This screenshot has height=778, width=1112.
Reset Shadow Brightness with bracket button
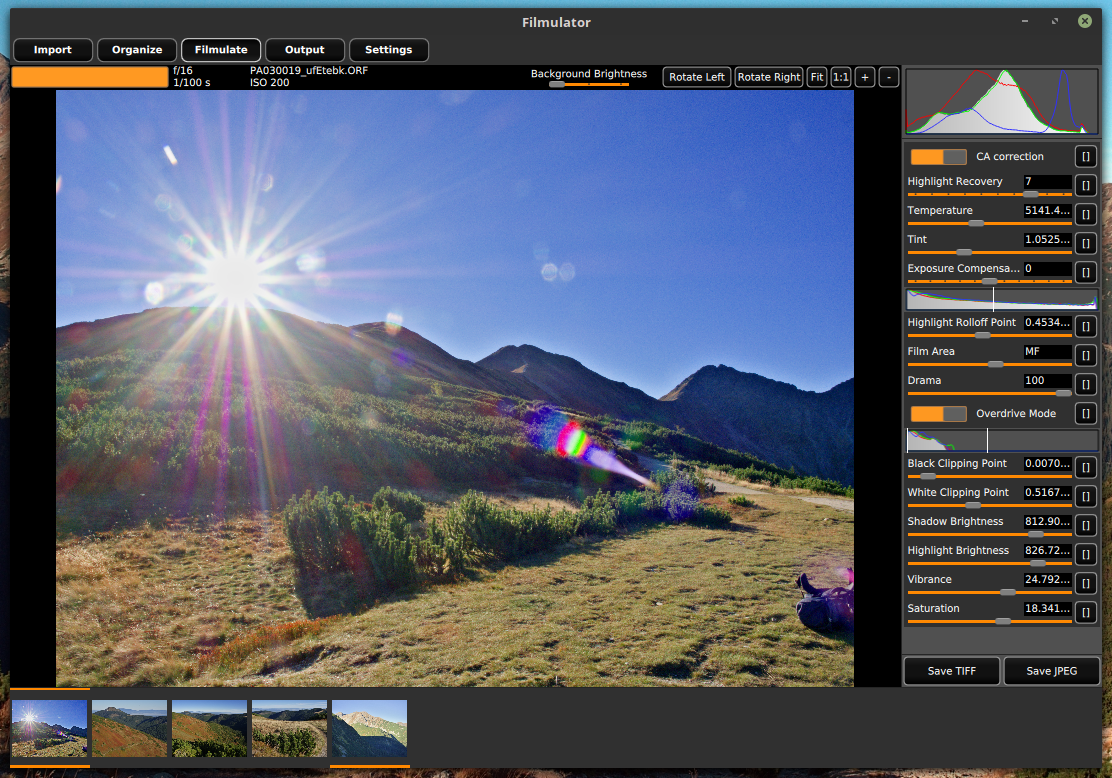1086,526
